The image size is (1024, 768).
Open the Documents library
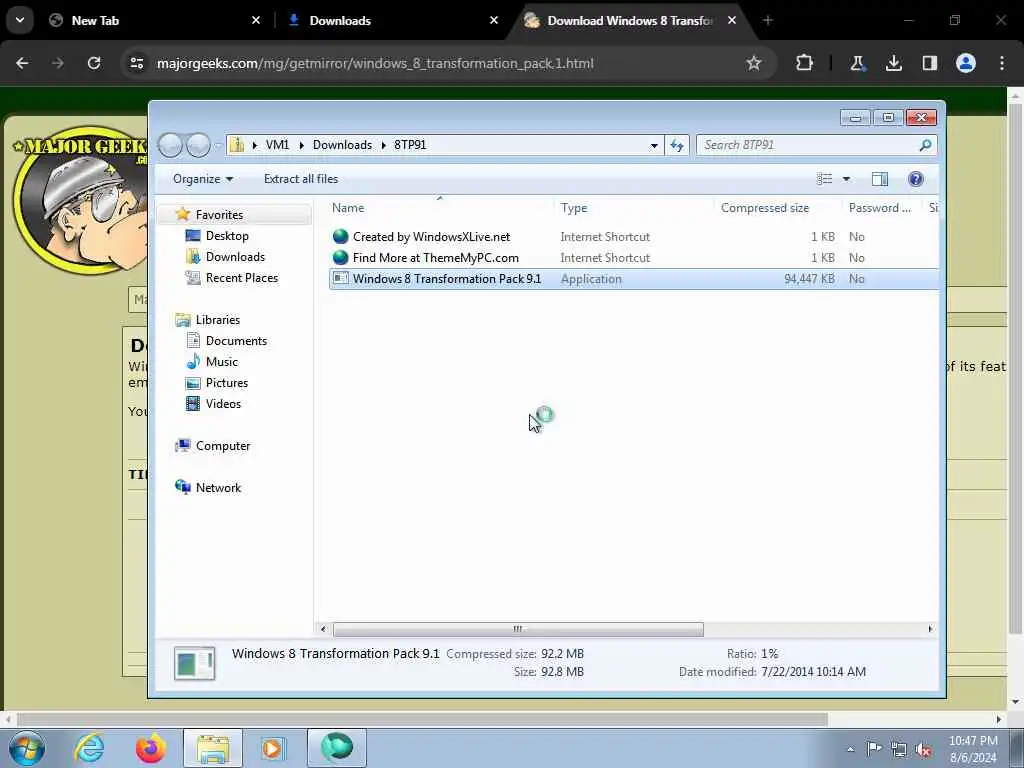(x=236, y=341)
